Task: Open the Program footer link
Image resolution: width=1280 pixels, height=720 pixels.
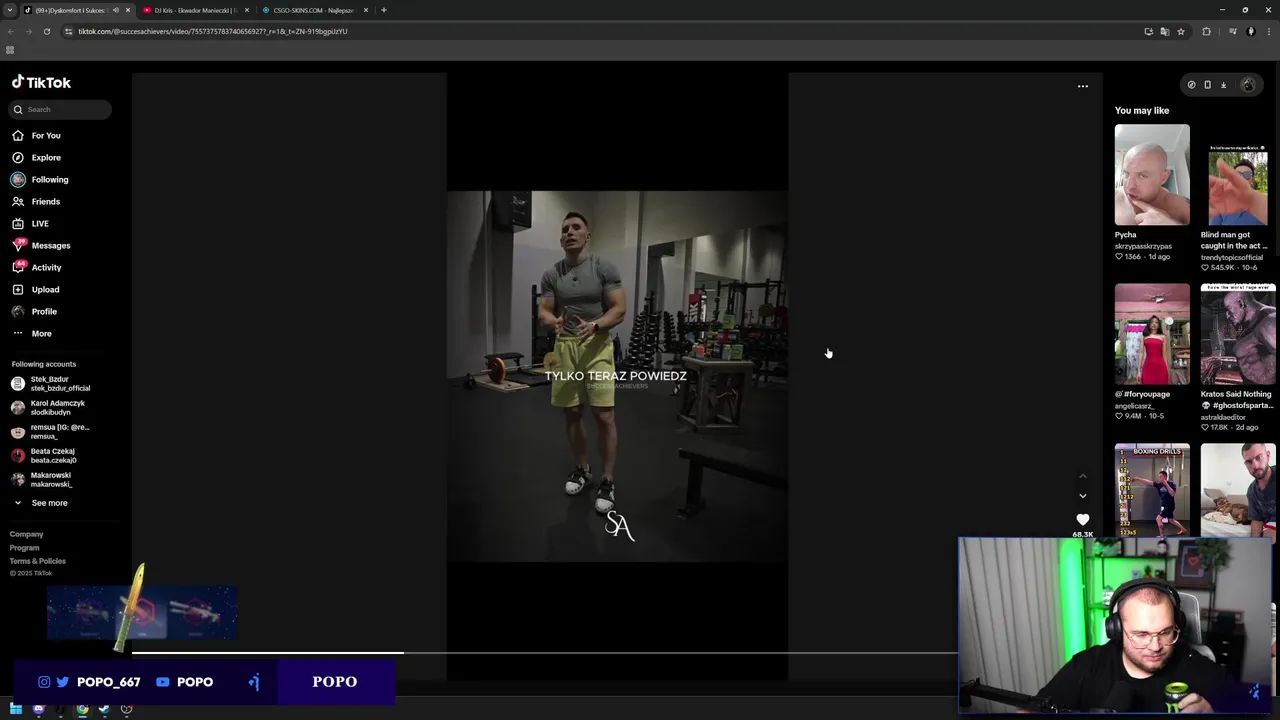Action: [25, 547]
